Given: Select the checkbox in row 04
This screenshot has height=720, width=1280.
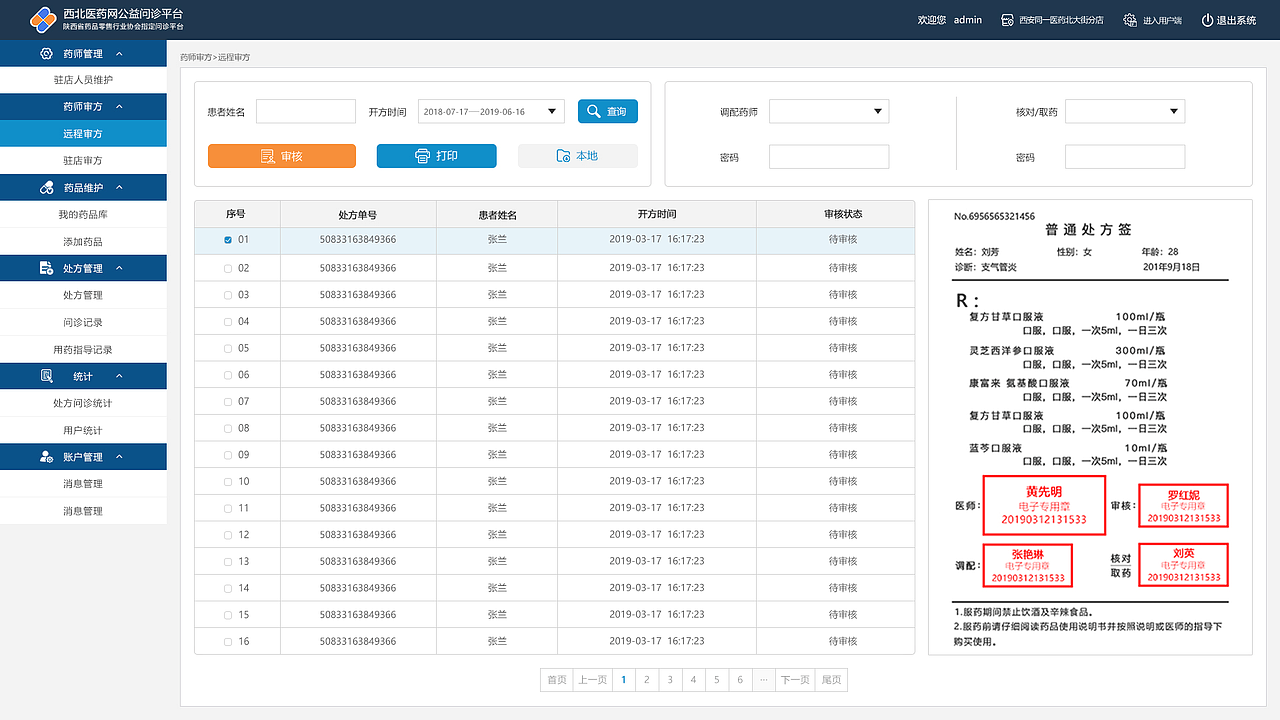Looking at the screenshot, I should click(x=228, y=322).
